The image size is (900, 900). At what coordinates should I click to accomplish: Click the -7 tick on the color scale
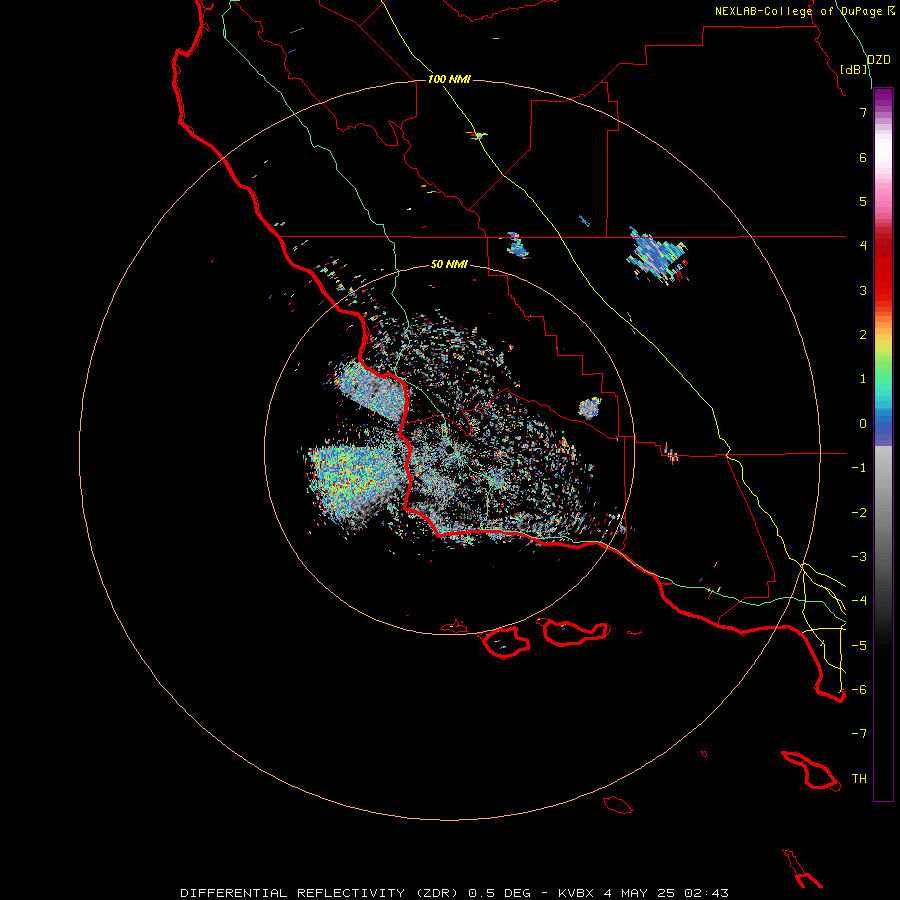coord(859,734)
